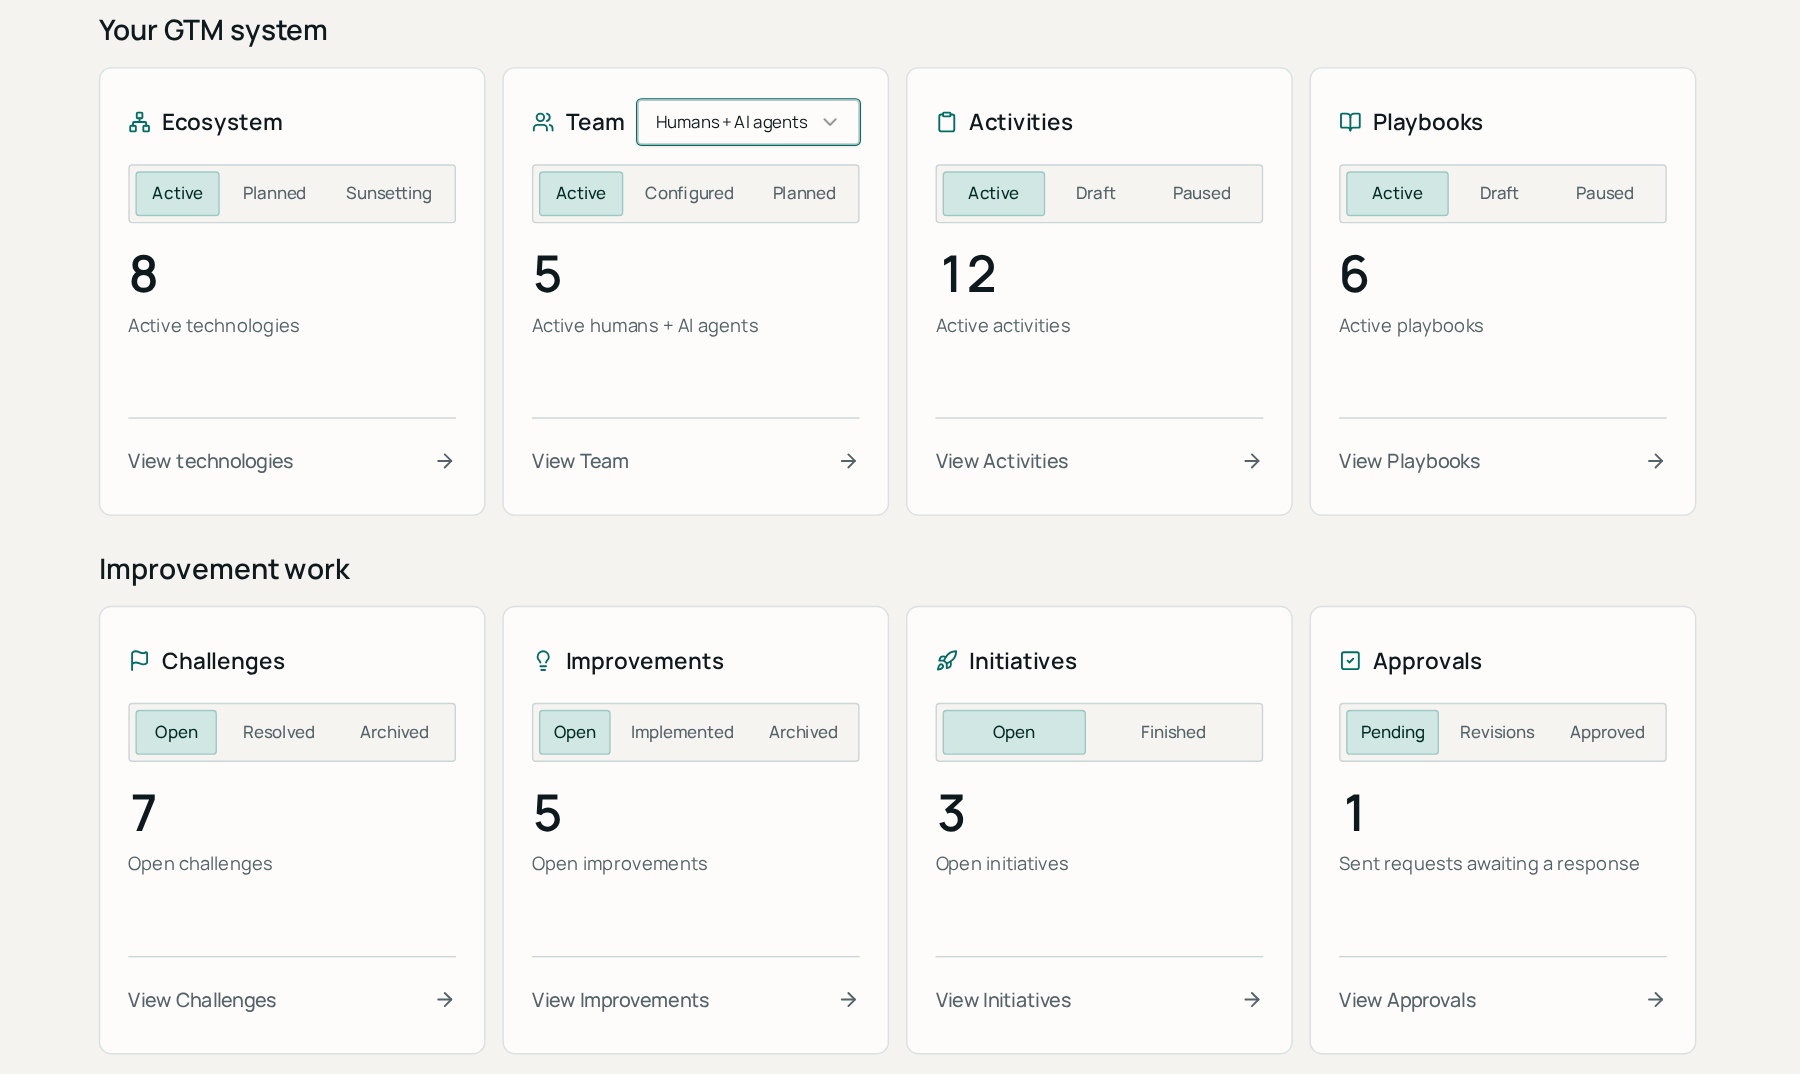This screenshot has width=1800, height=1074.
Task: Click the Initiatives rocket icon
Action: pyautogui.click(x=947, y=661)
